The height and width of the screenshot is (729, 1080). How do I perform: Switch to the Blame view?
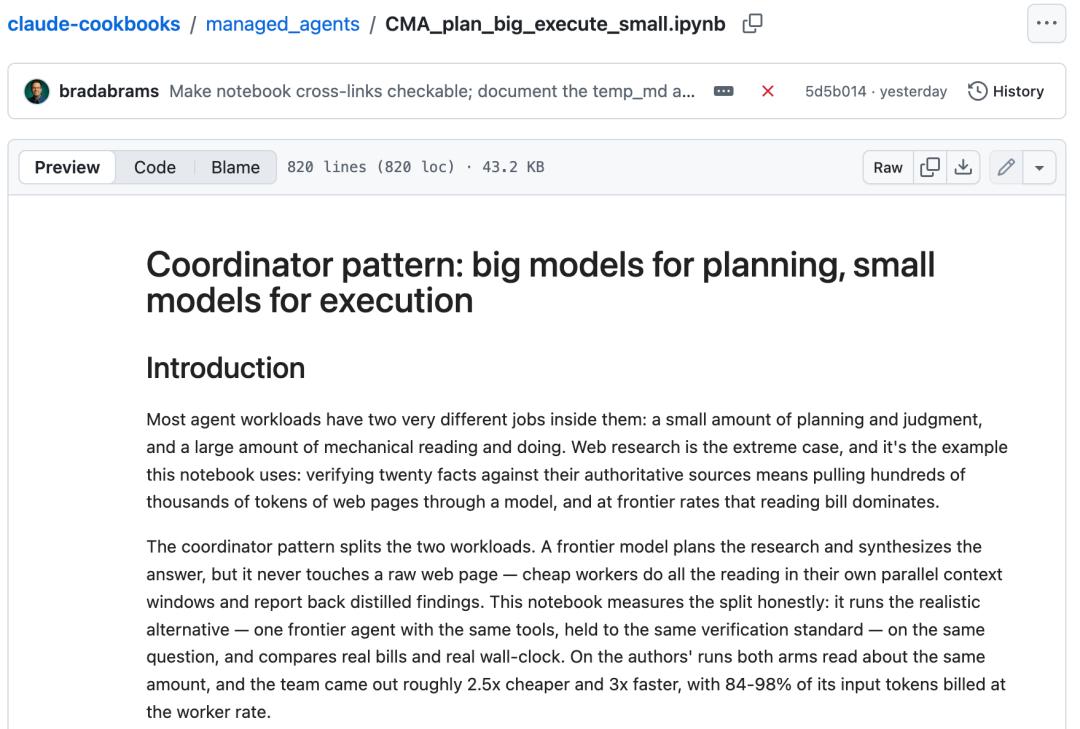coord(236,167)
